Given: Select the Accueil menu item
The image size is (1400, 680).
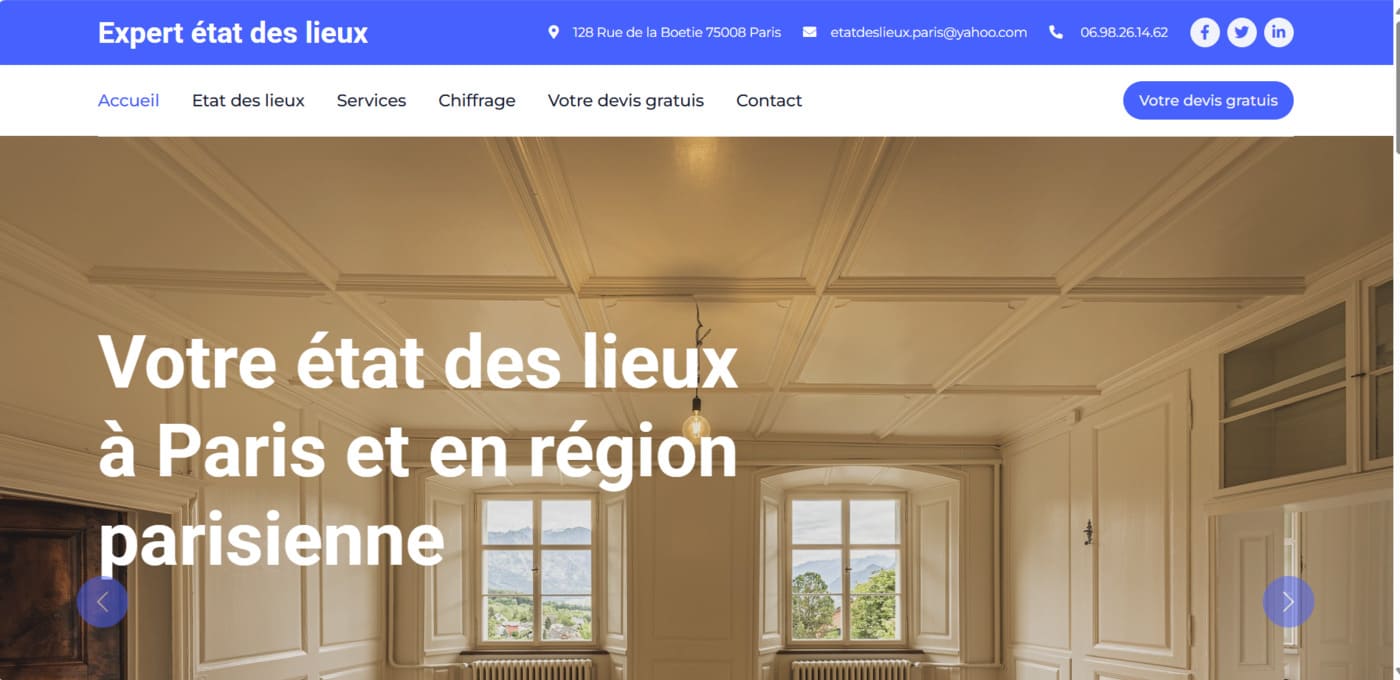Looking at the screenshot, I should [x=129, y=100].
